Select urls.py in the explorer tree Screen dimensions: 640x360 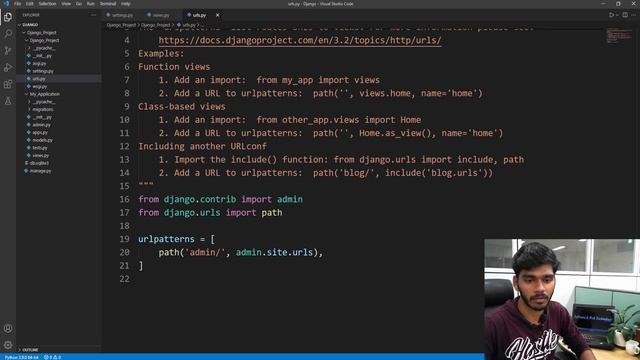pyautogui.click(x=39, y=79)
